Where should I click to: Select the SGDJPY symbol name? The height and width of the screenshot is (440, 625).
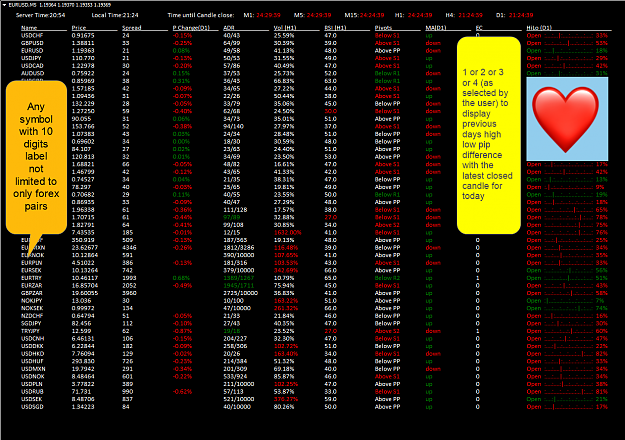31,323
